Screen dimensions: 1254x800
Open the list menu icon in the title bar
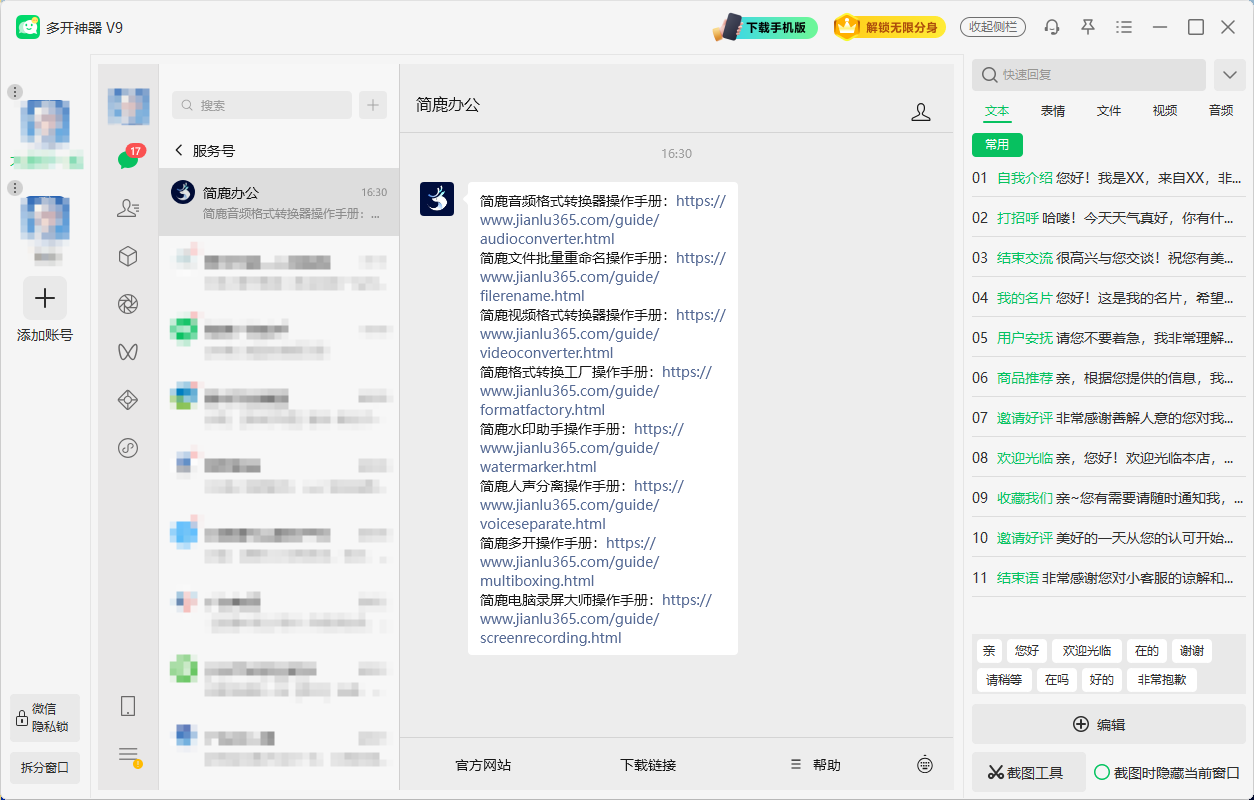(x=1123, y=27)
